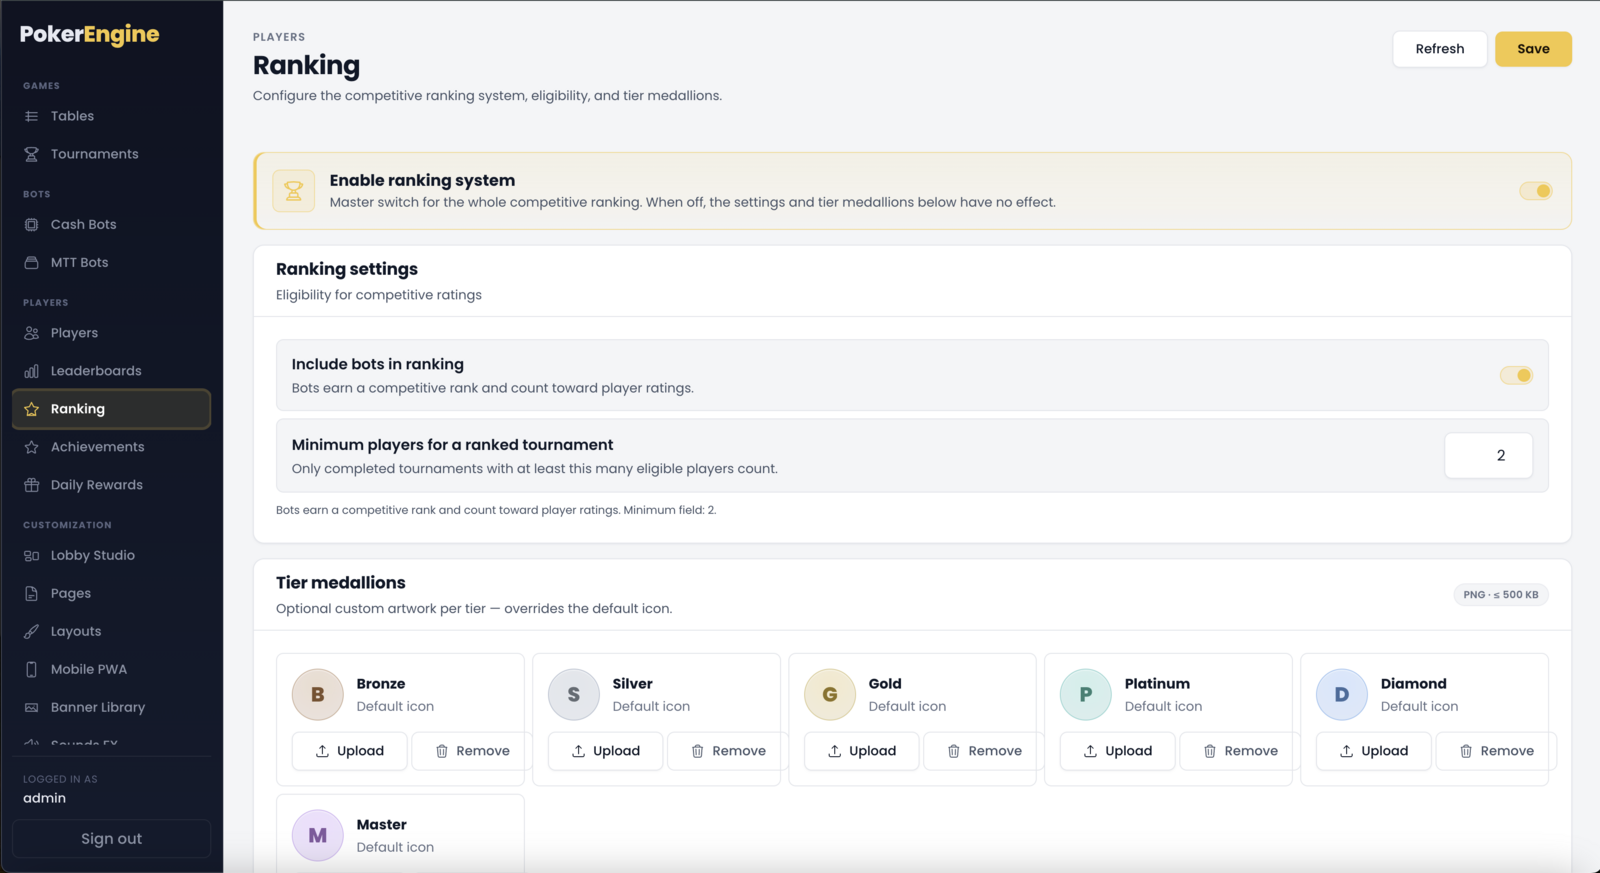Image resolution: width=1600 pixels, height=873 pixels.
Task: Click the Tournaments trophy icon
Action: click(x=31, y=154)
